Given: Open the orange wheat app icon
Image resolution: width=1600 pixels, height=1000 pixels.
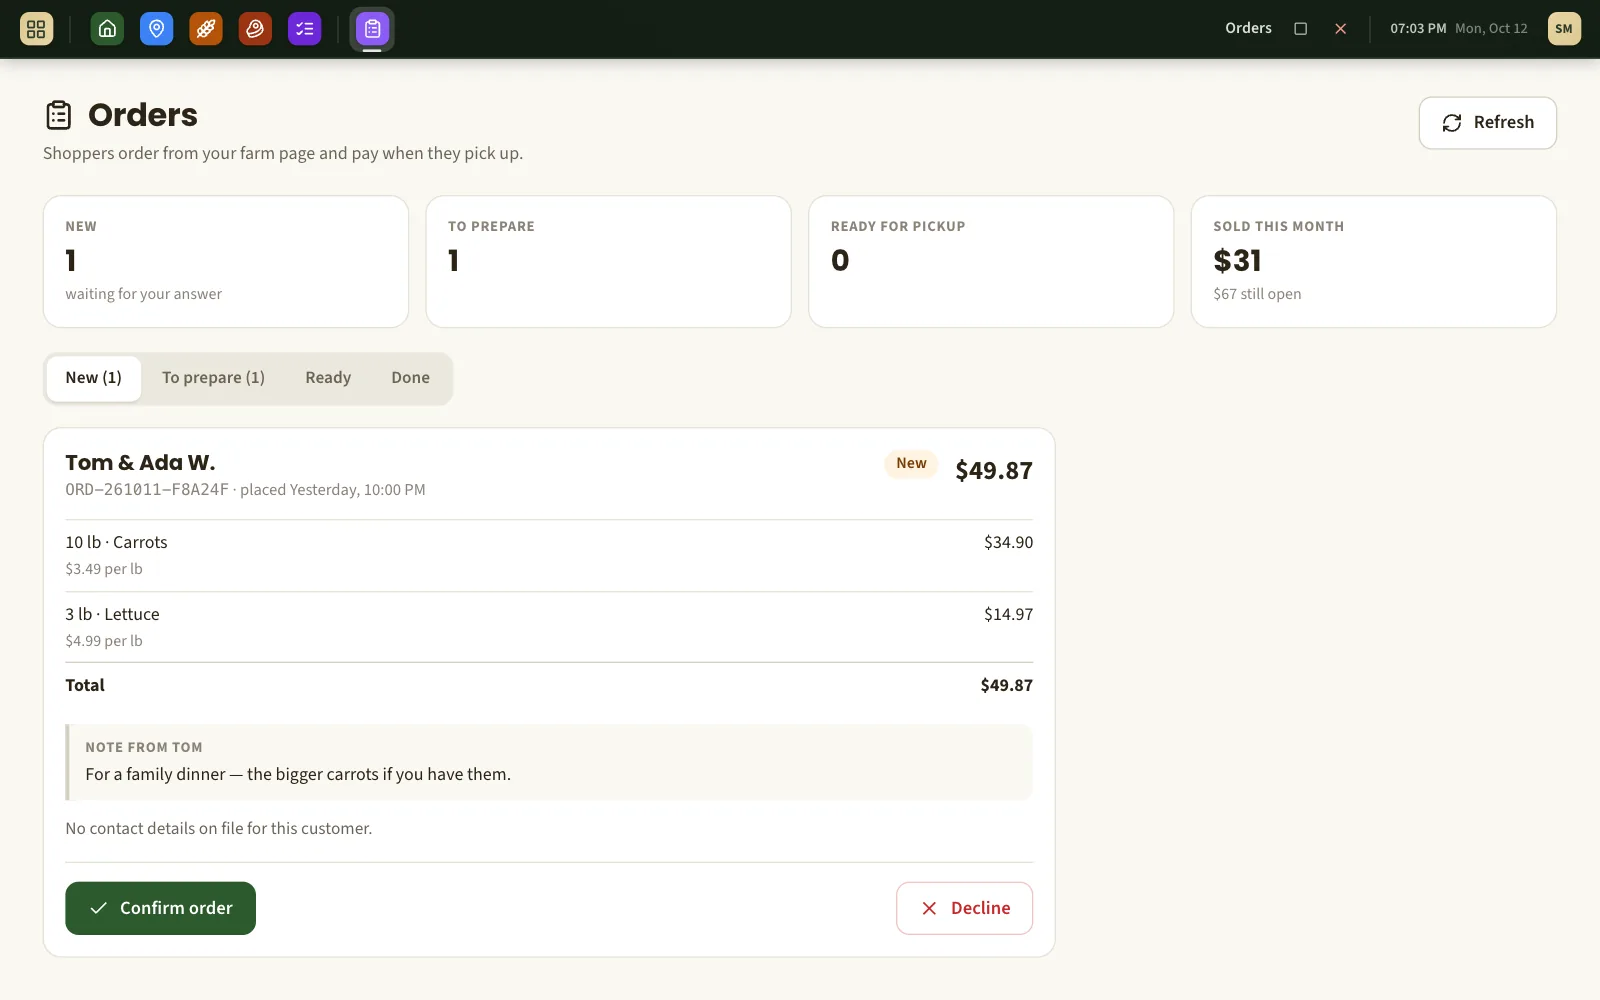Looking at the screenshot, I should (x=206, y=29).
